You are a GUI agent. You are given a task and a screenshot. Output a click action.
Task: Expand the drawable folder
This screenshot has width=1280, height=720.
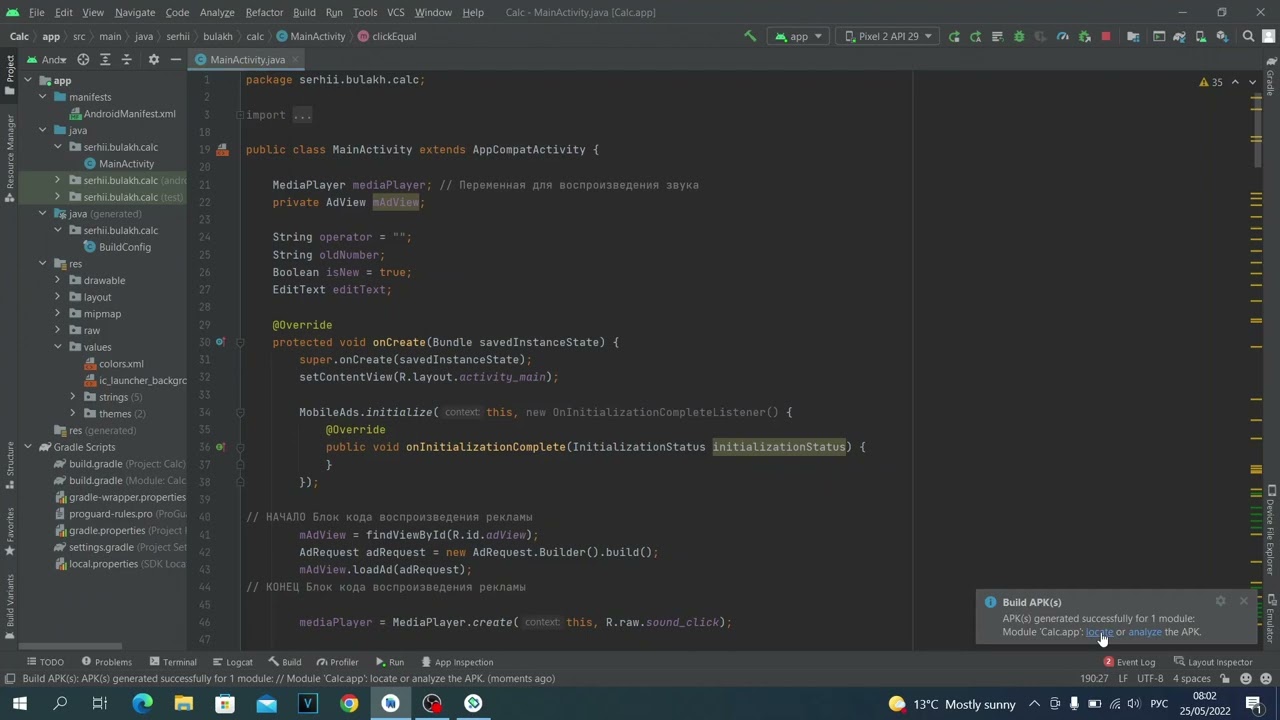coord(58,280)
